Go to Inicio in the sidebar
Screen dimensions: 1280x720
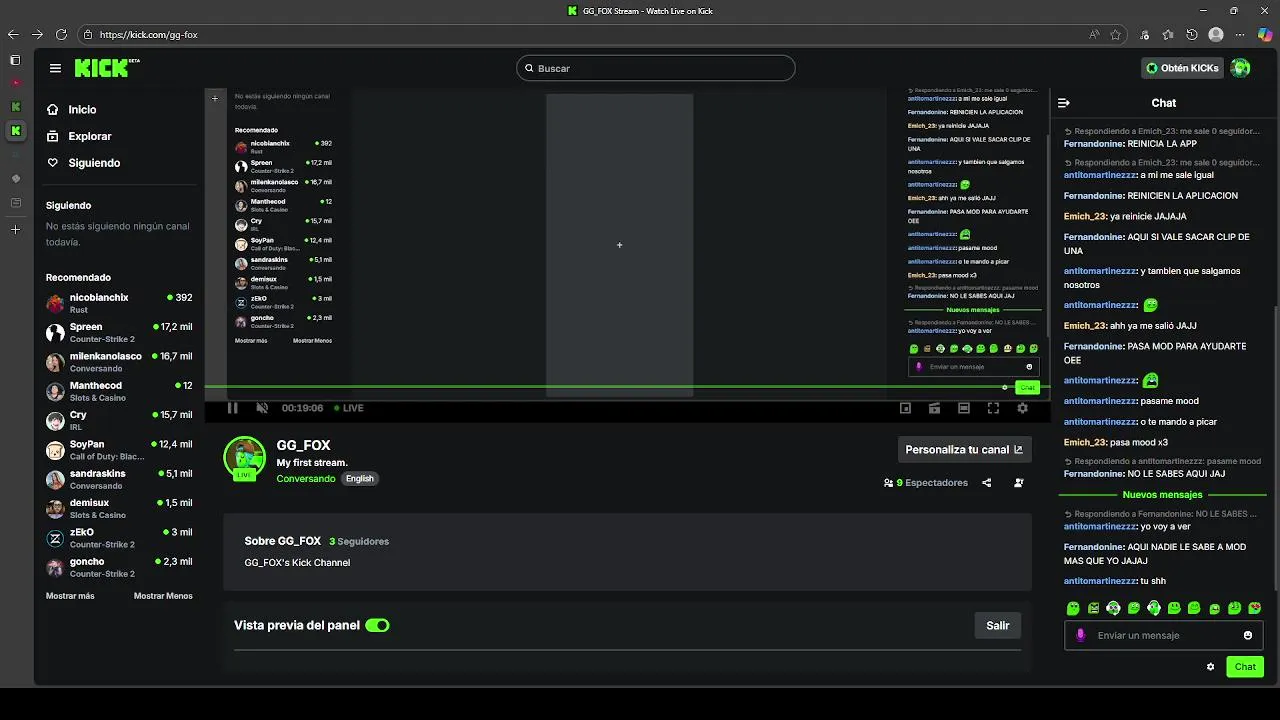pyautogui.click(x=72, y=110)
